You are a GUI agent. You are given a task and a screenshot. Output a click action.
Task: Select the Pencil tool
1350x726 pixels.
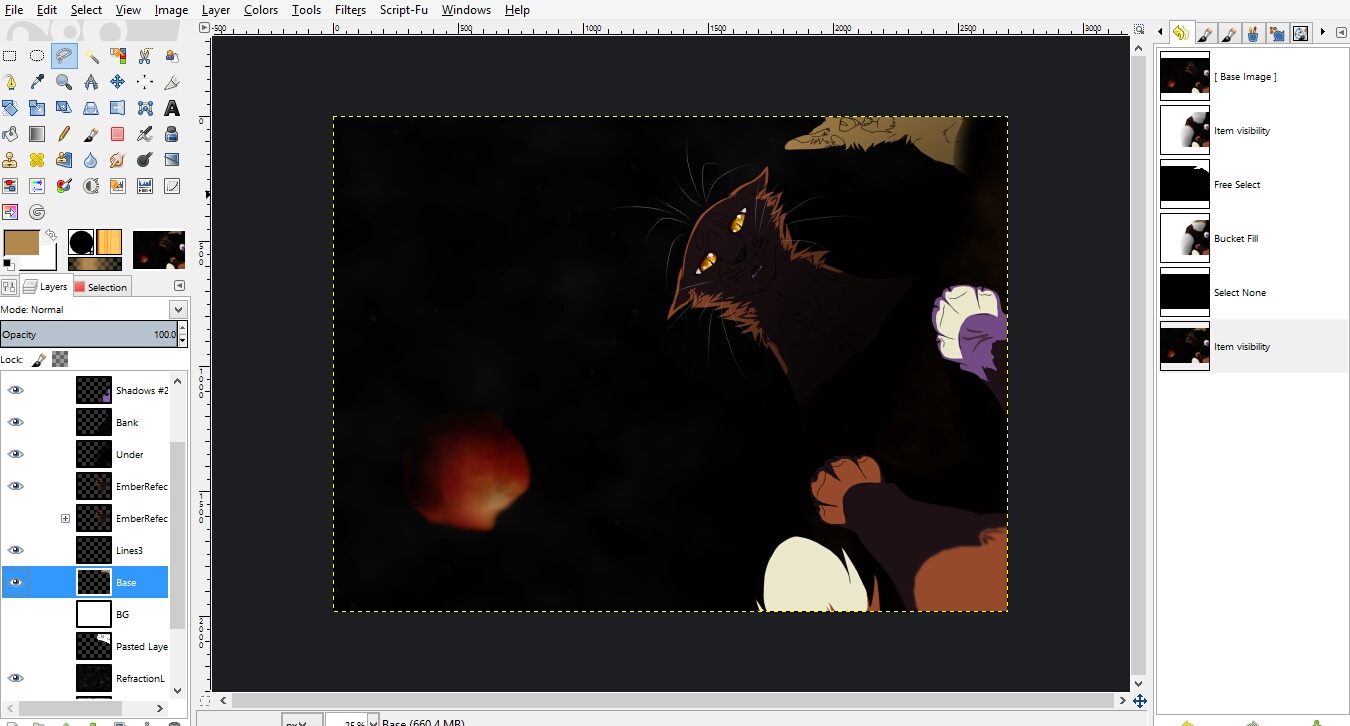[64, 134]
